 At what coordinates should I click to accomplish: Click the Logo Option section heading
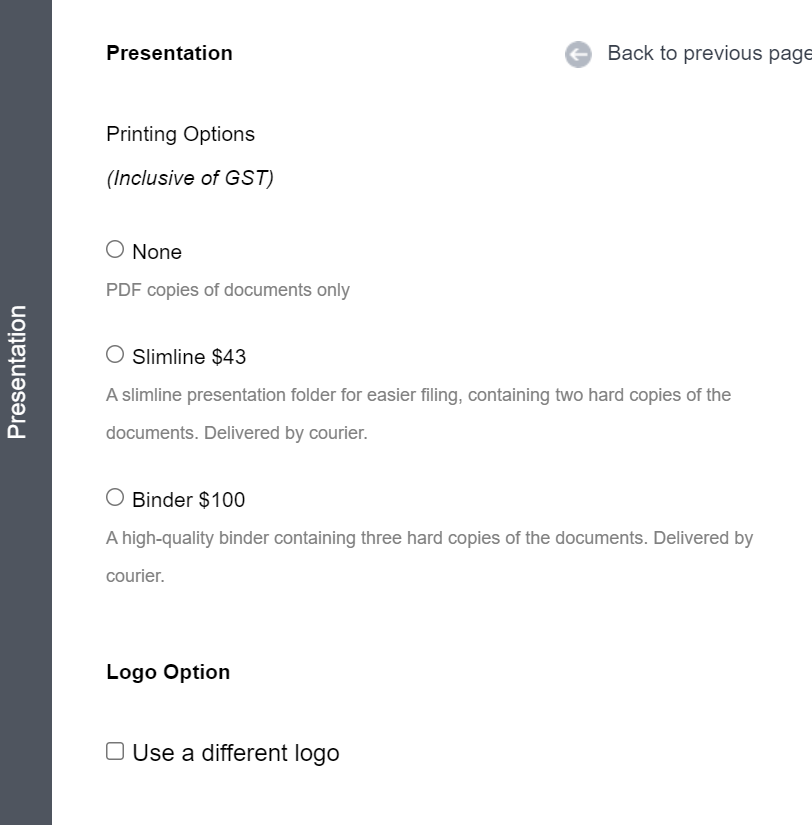click(x=168, y=672)
